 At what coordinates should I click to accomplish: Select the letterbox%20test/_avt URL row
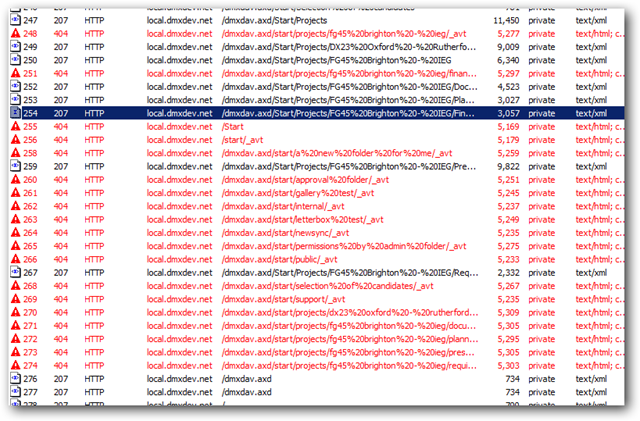pos(302,219)
